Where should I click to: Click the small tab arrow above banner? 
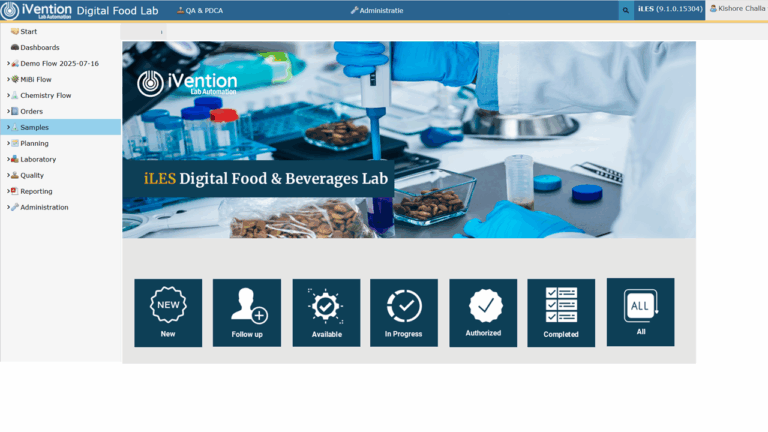click(x=161, y=32)
